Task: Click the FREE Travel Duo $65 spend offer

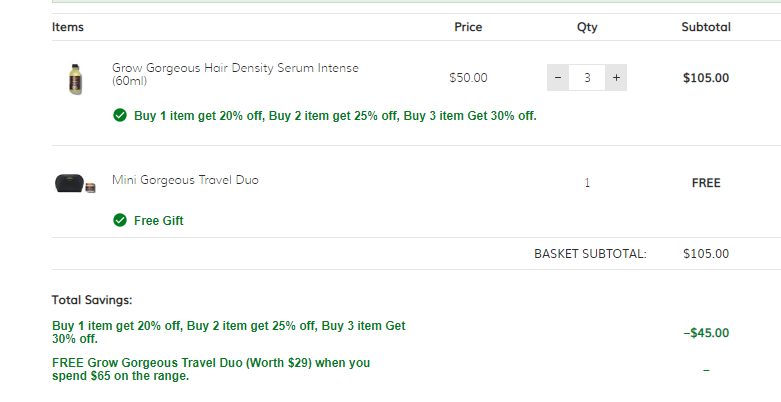Action: click(x=211, y=369)
